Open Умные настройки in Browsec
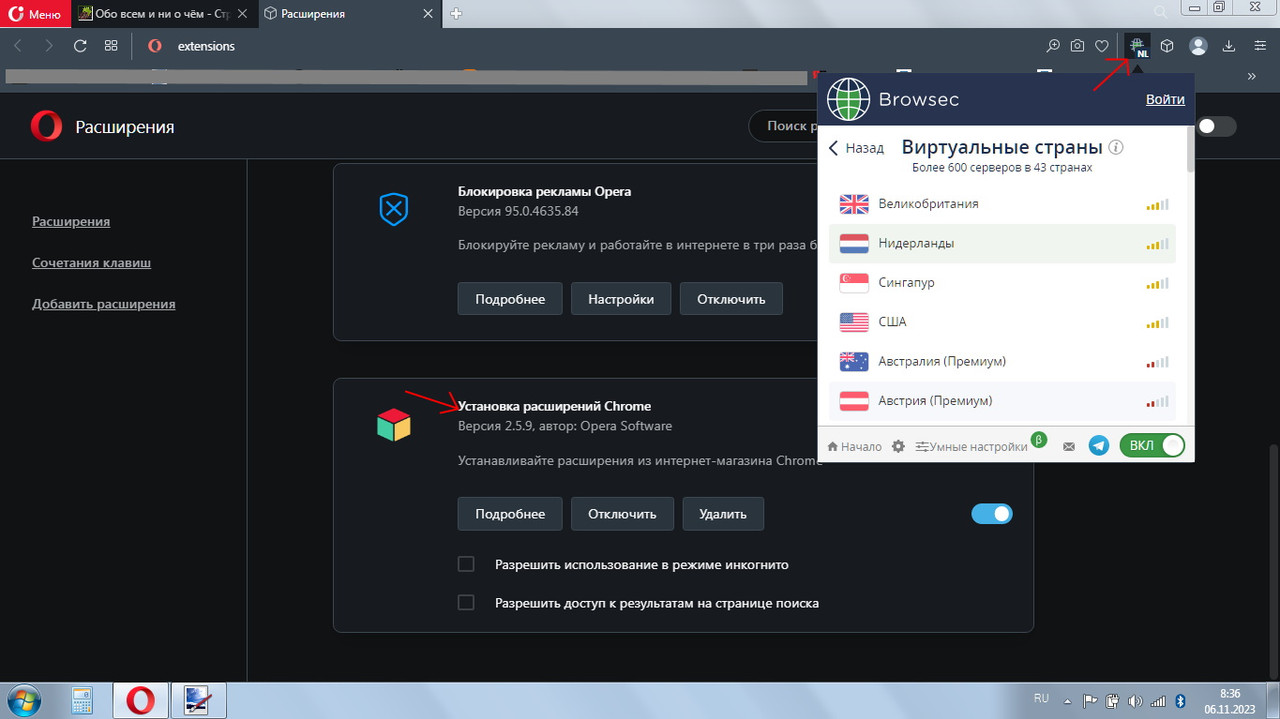Image resolution: width=1280 pixels, height=719 pixels. click(971, 446)
